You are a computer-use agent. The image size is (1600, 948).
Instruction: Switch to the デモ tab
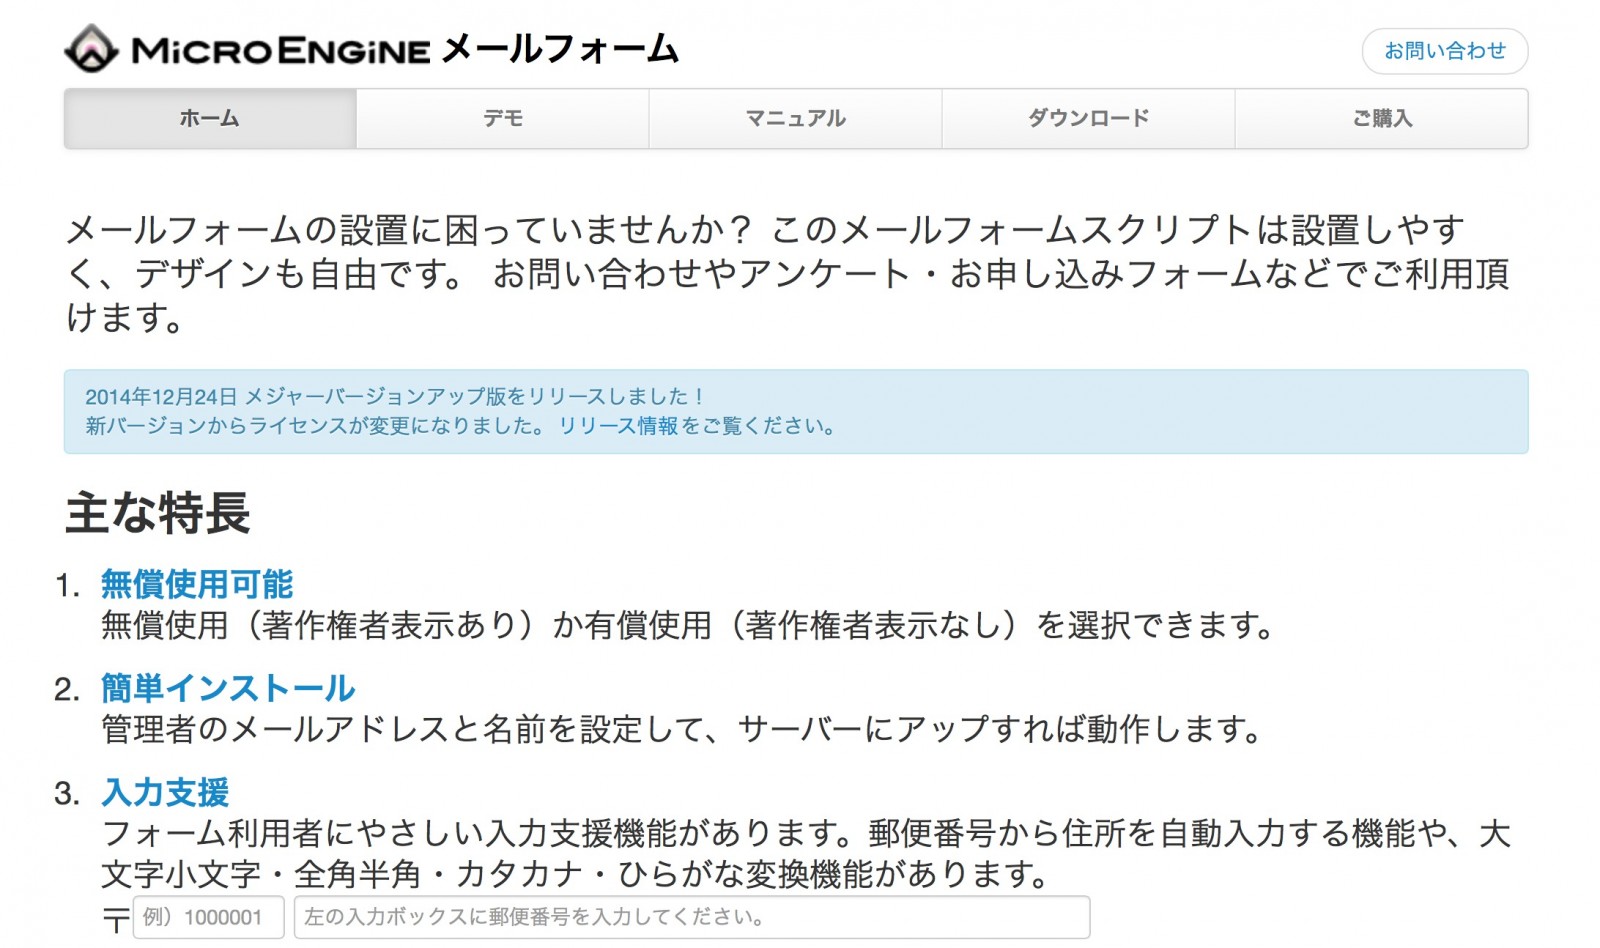tap(503, 119)
